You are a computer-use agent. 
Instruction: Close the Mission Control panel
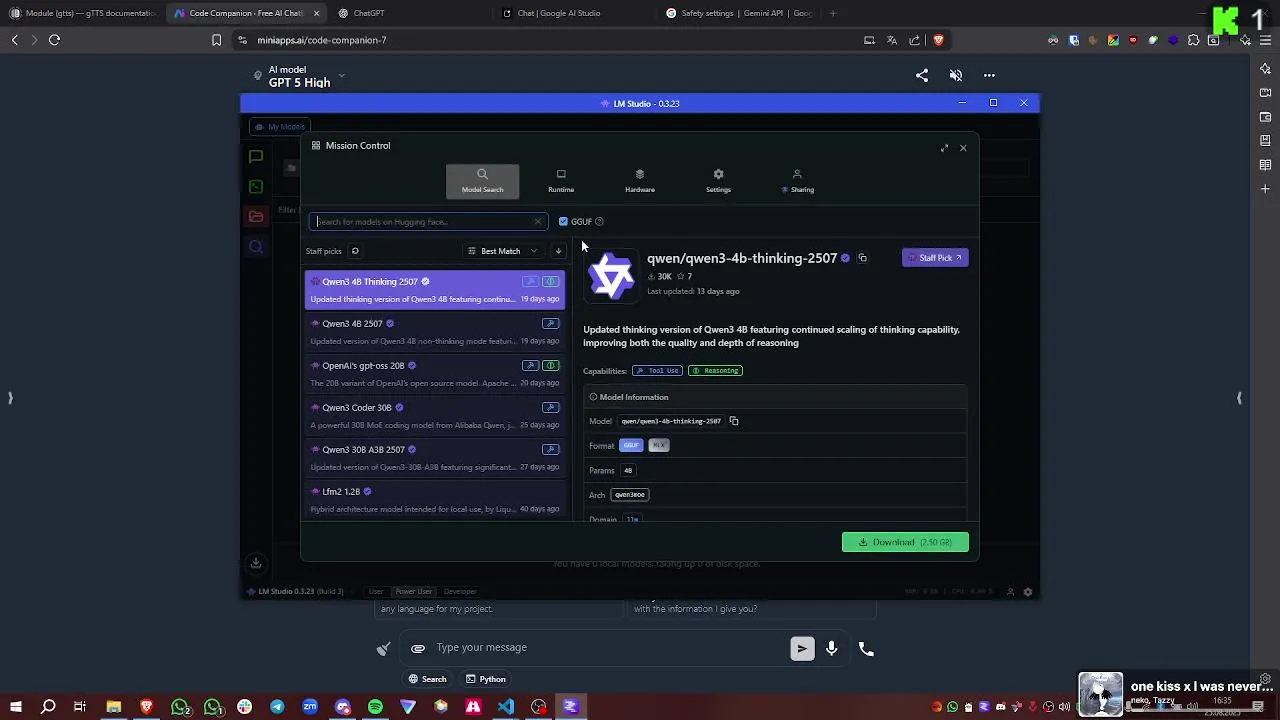tap(963, 148)
